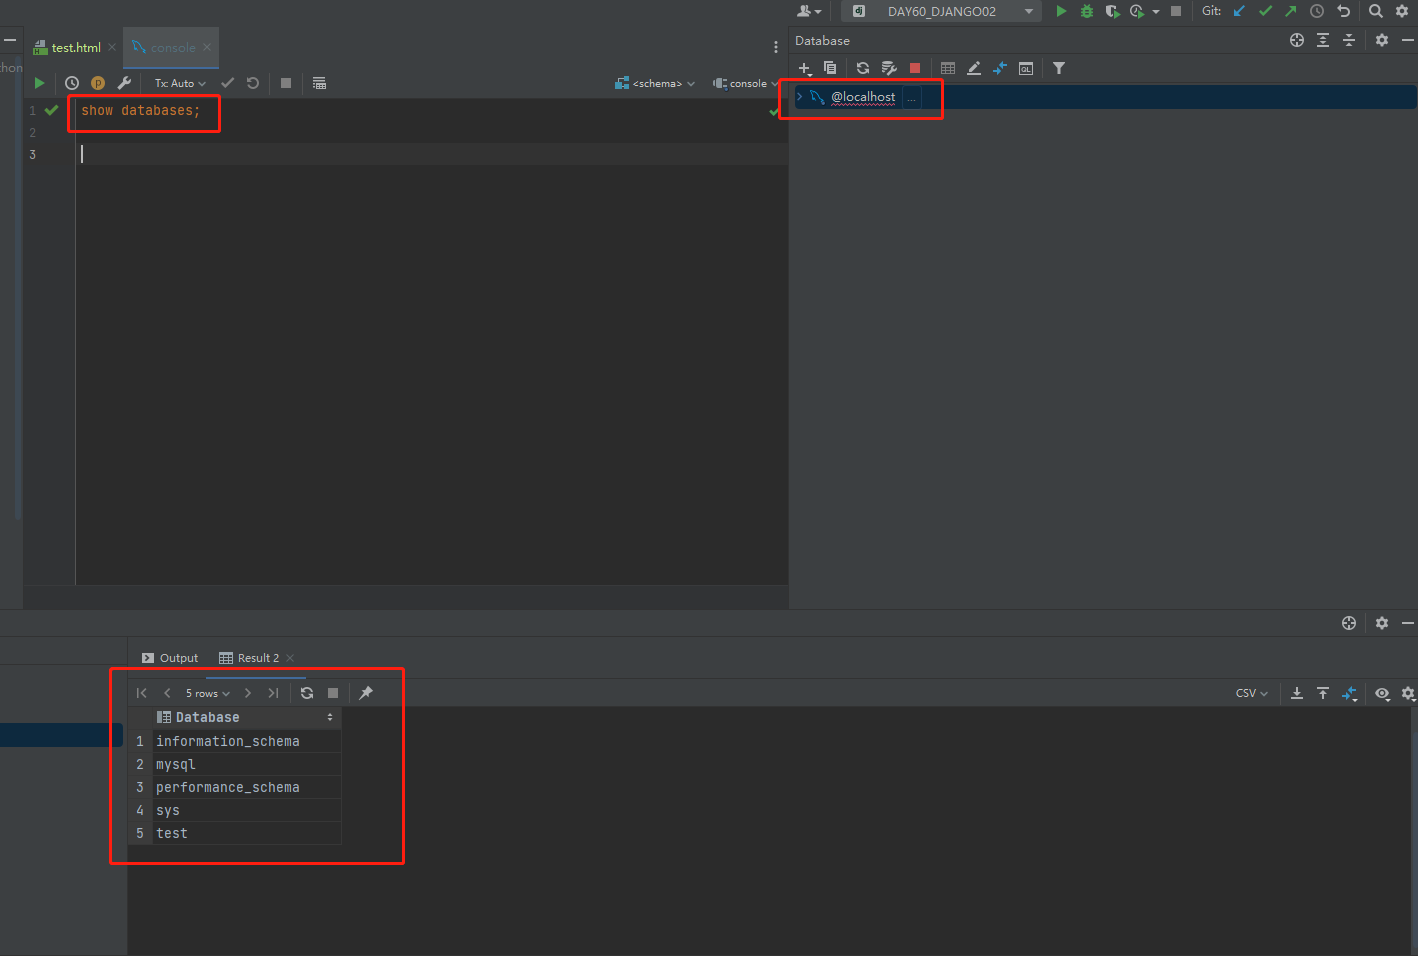This screenshot has width=1418, height=956.
Task: Open table editor icon in Database toolbar
Action: 948,68
